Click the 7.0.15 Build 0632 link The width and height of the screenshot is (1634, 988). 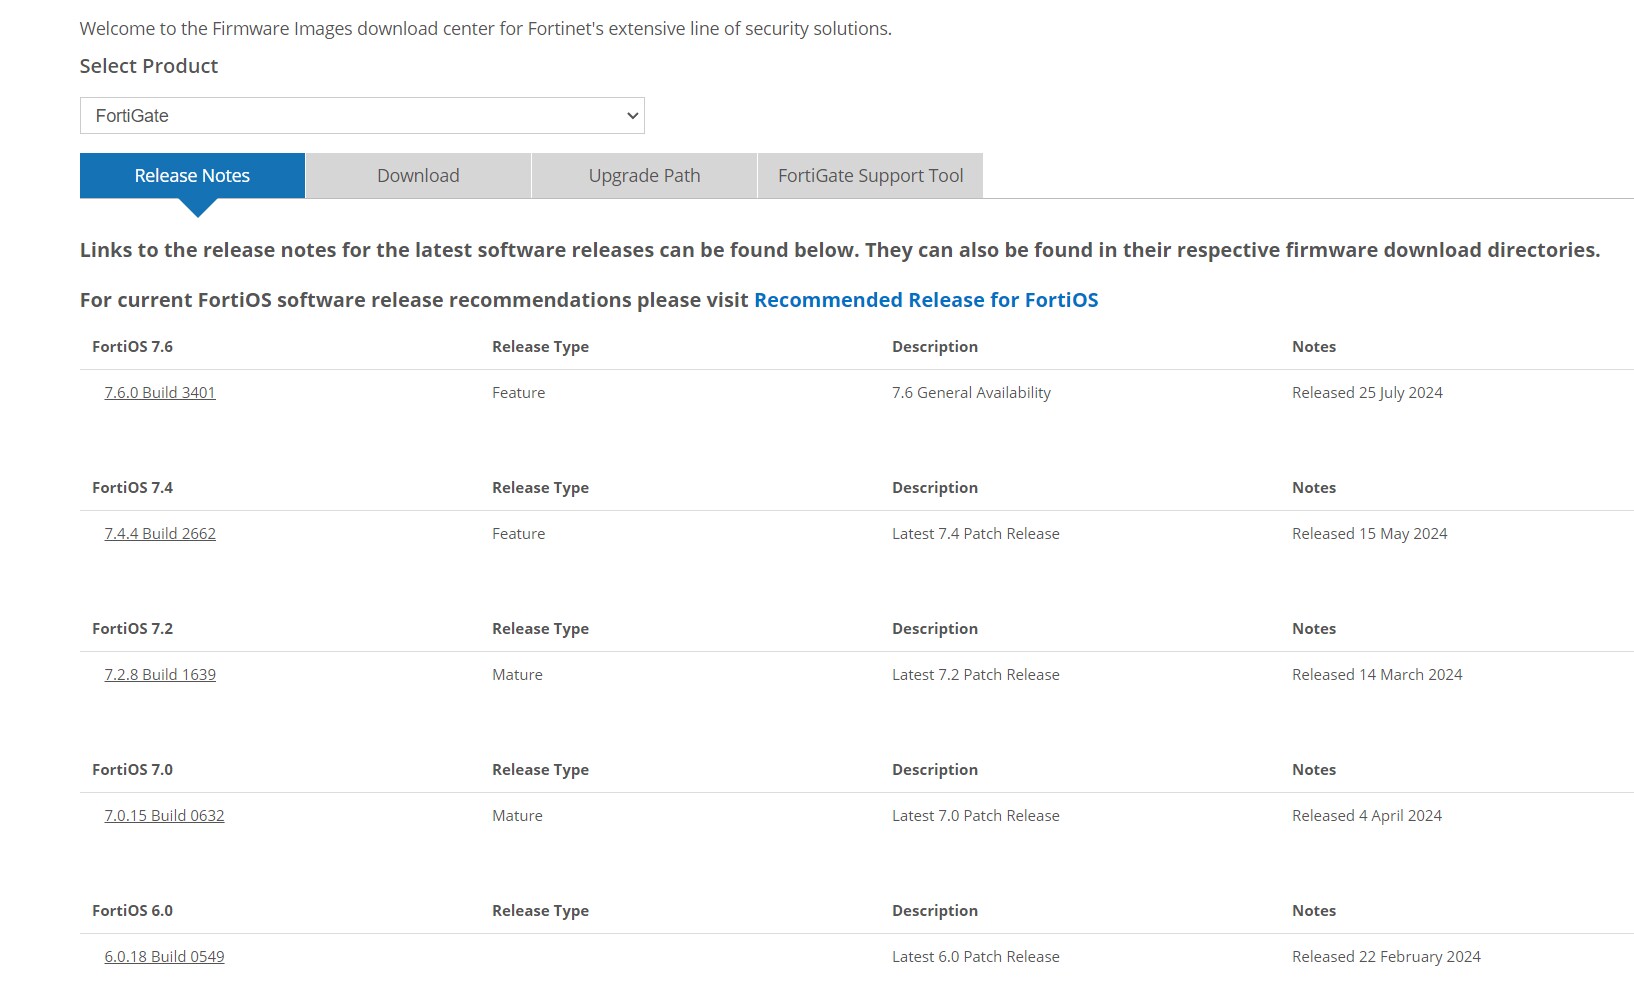(x=164, y=816)
